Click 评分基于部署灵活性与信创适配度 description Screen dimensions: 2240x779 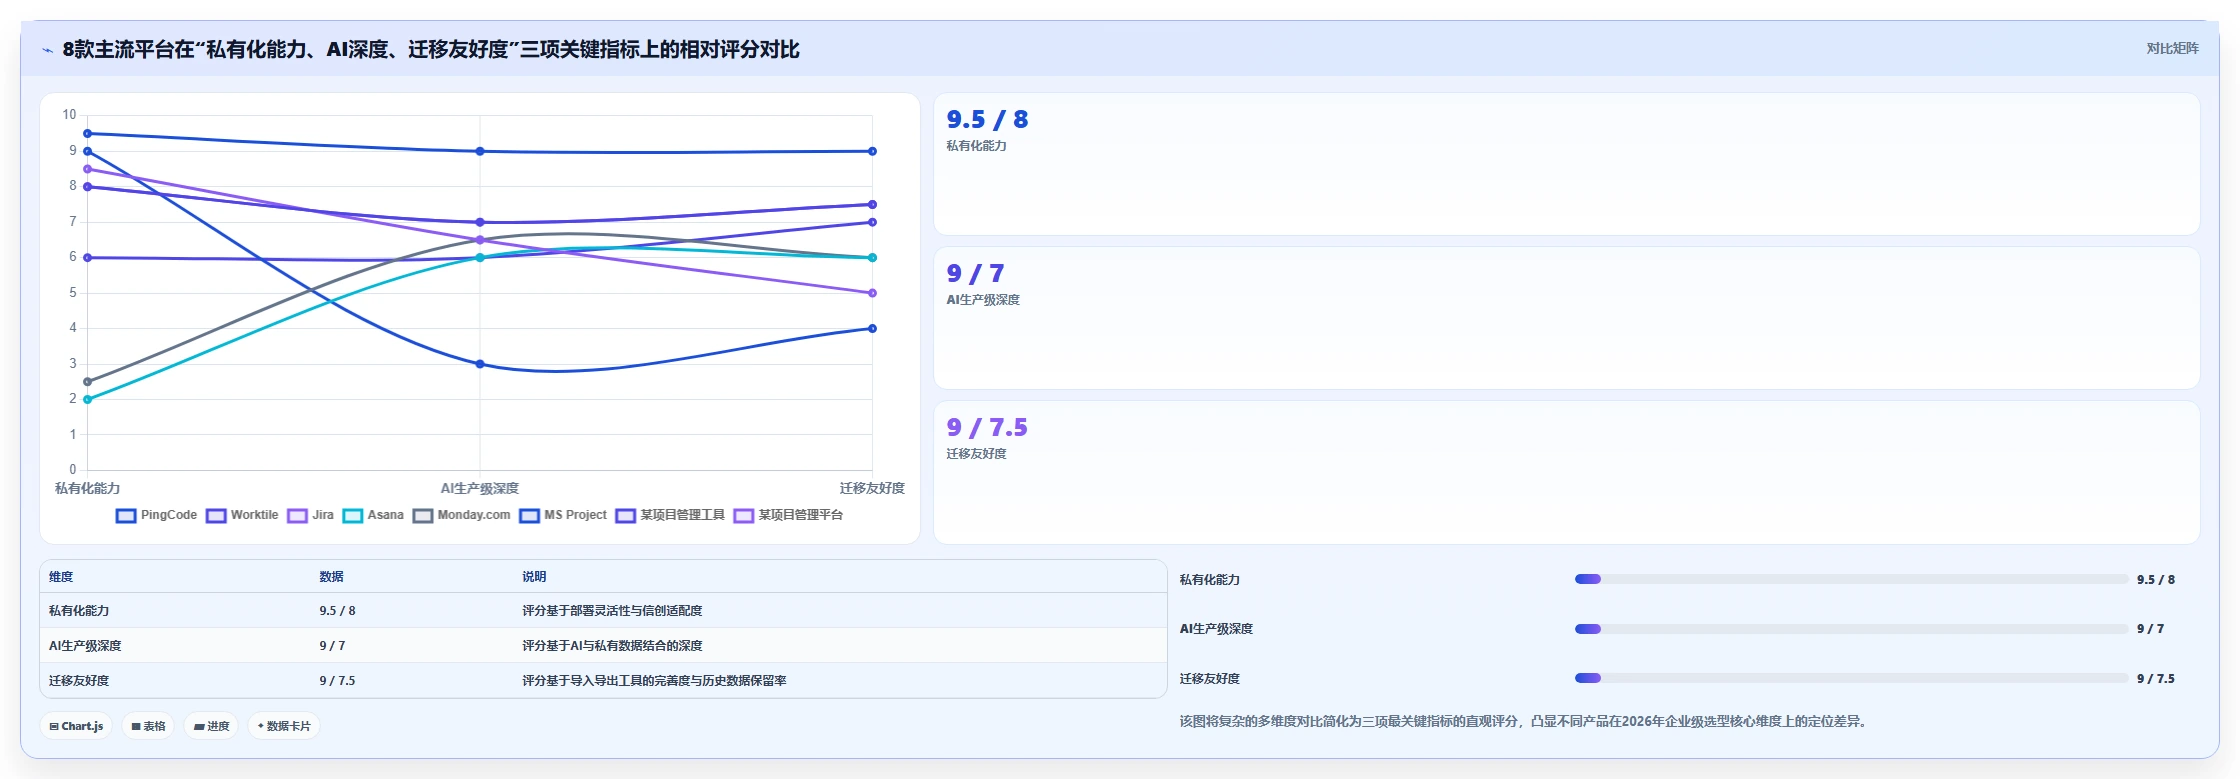click(612, 611)
